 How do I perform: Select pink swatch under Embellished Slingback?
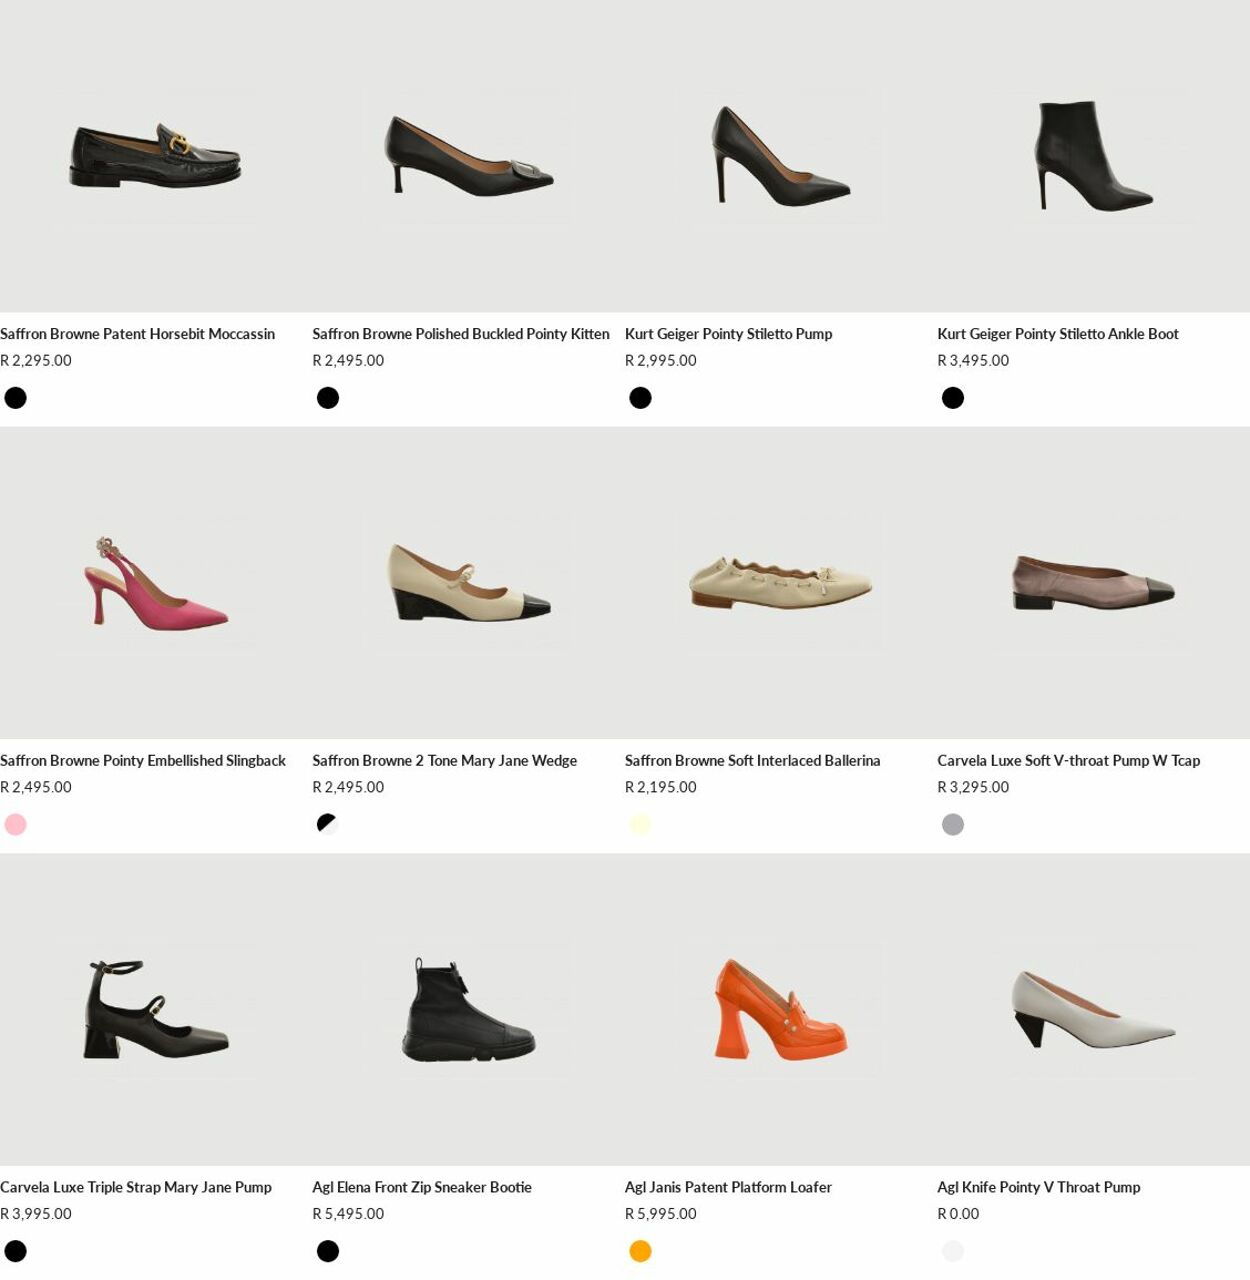(16, 825)
